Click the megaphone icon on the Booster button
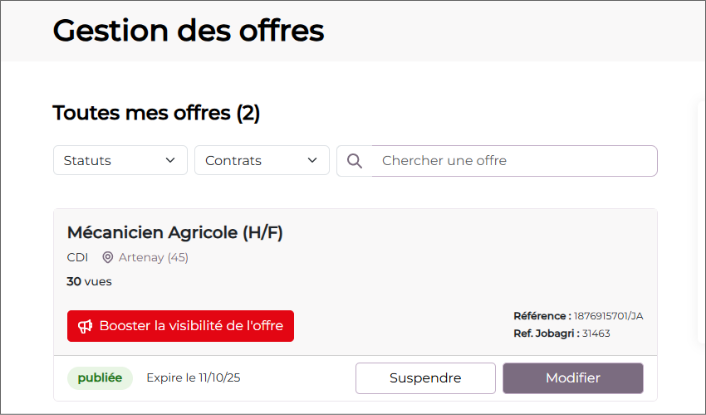This screenshot has width=706, height=415. (85, 326)
